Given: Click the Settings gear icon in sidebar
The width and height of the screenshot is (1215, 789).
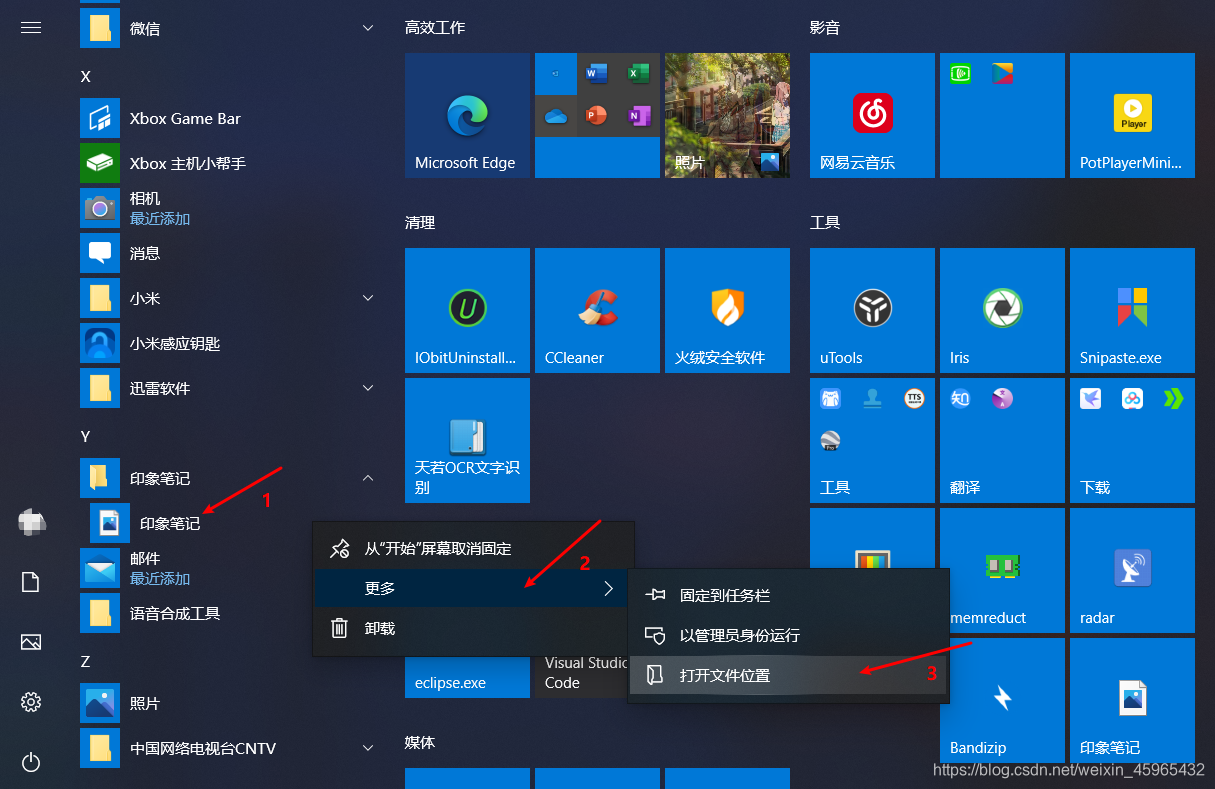Looking at the screenshot, I should point(31,702).
